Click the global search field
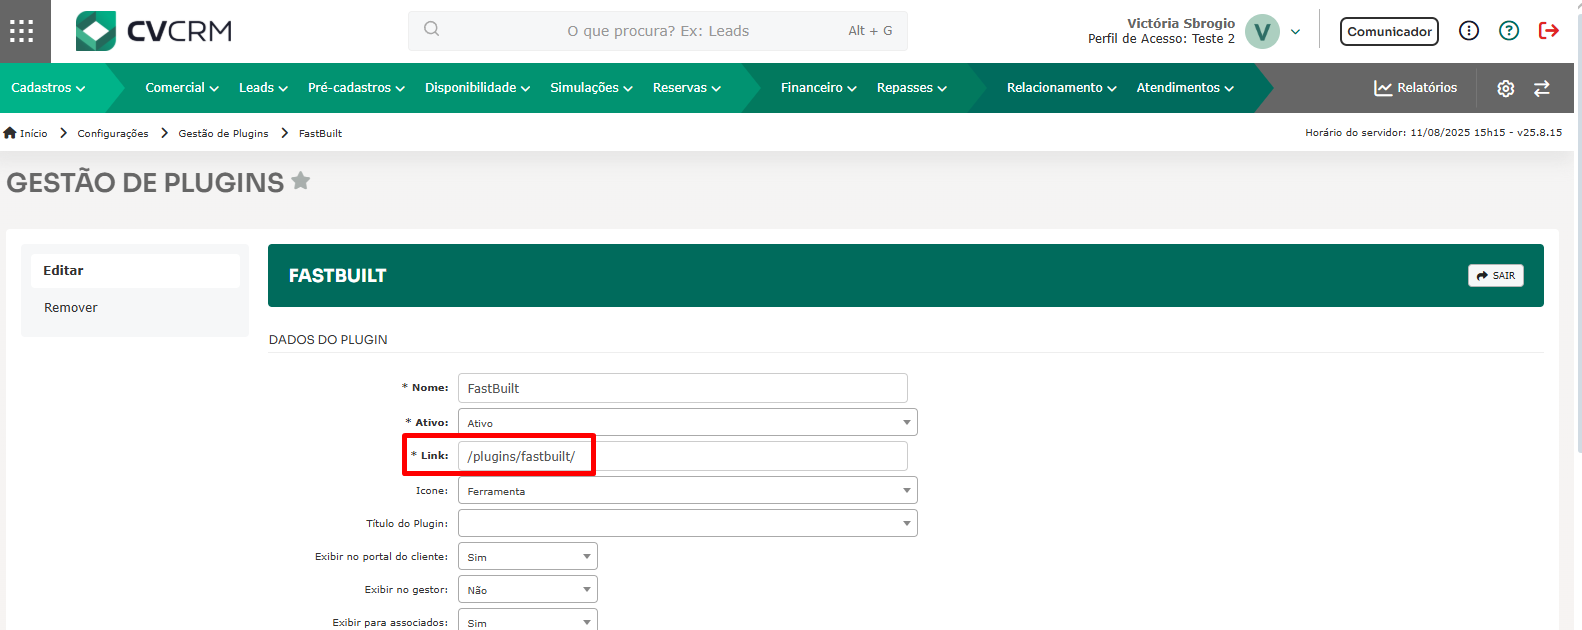This screenshot has height=630, width=1582. [x=658, y=31]
